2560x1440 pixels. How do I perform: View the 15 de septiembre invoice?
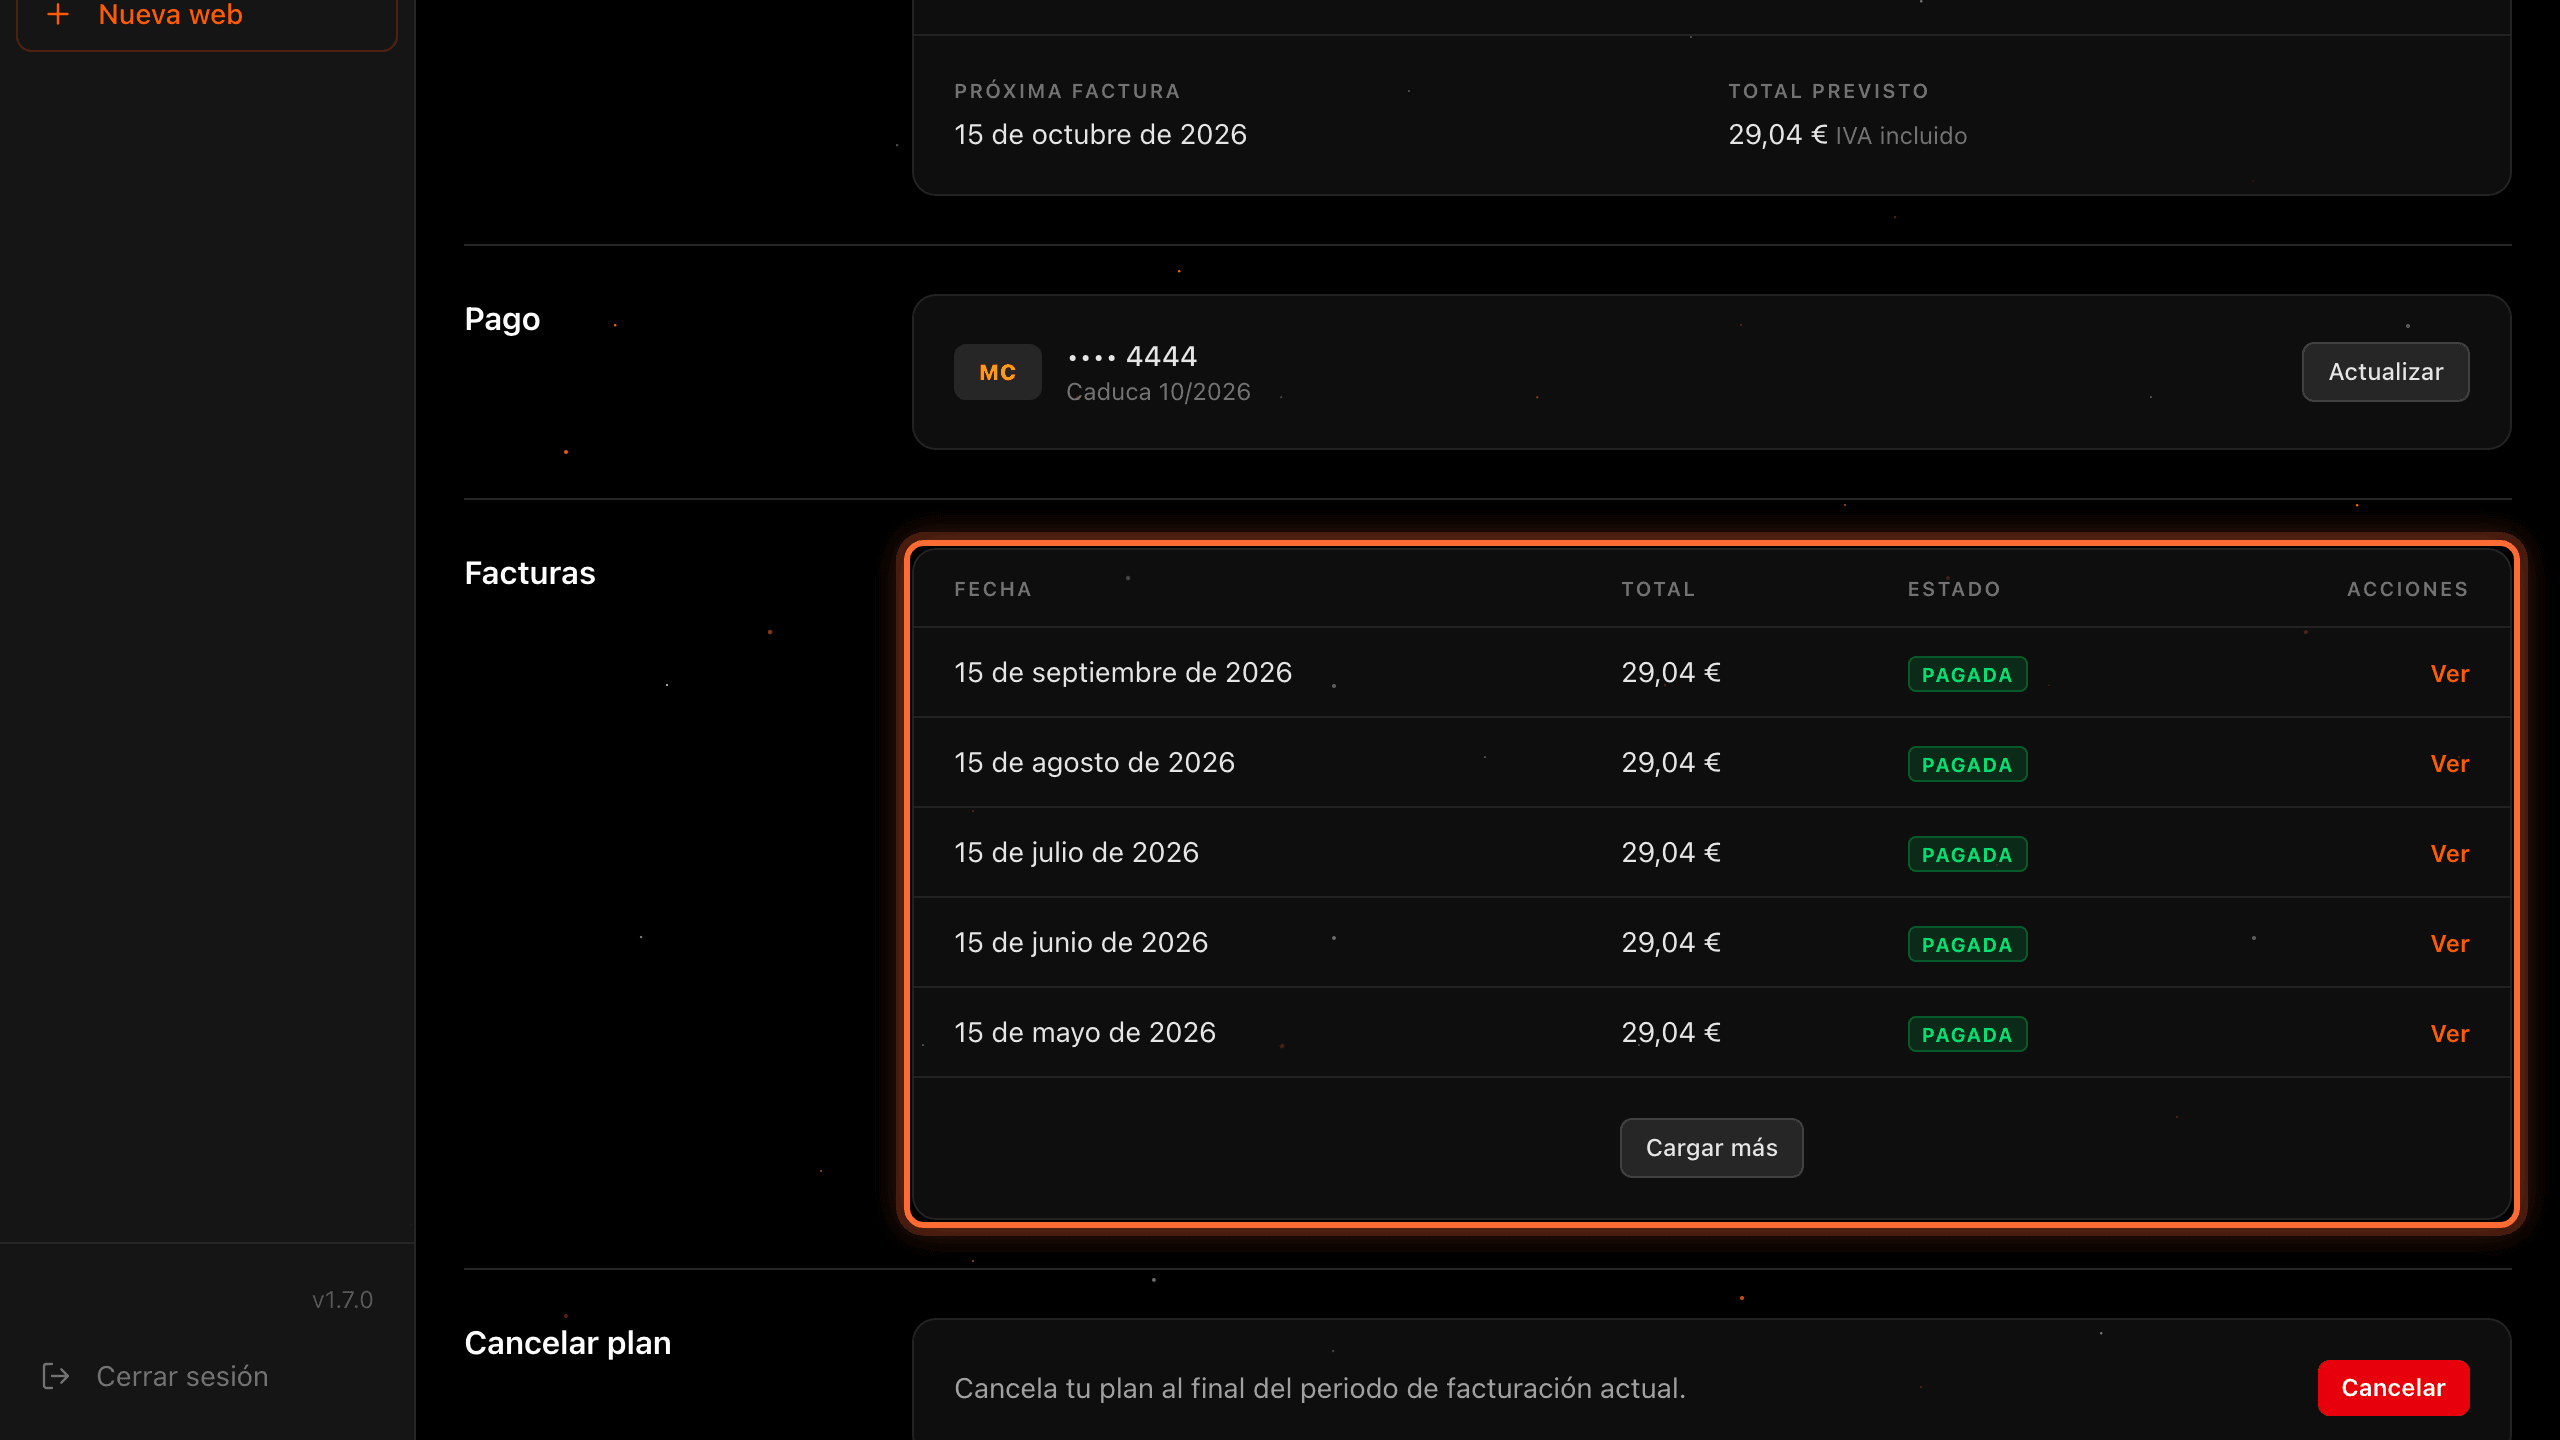tap(2449, 674)
